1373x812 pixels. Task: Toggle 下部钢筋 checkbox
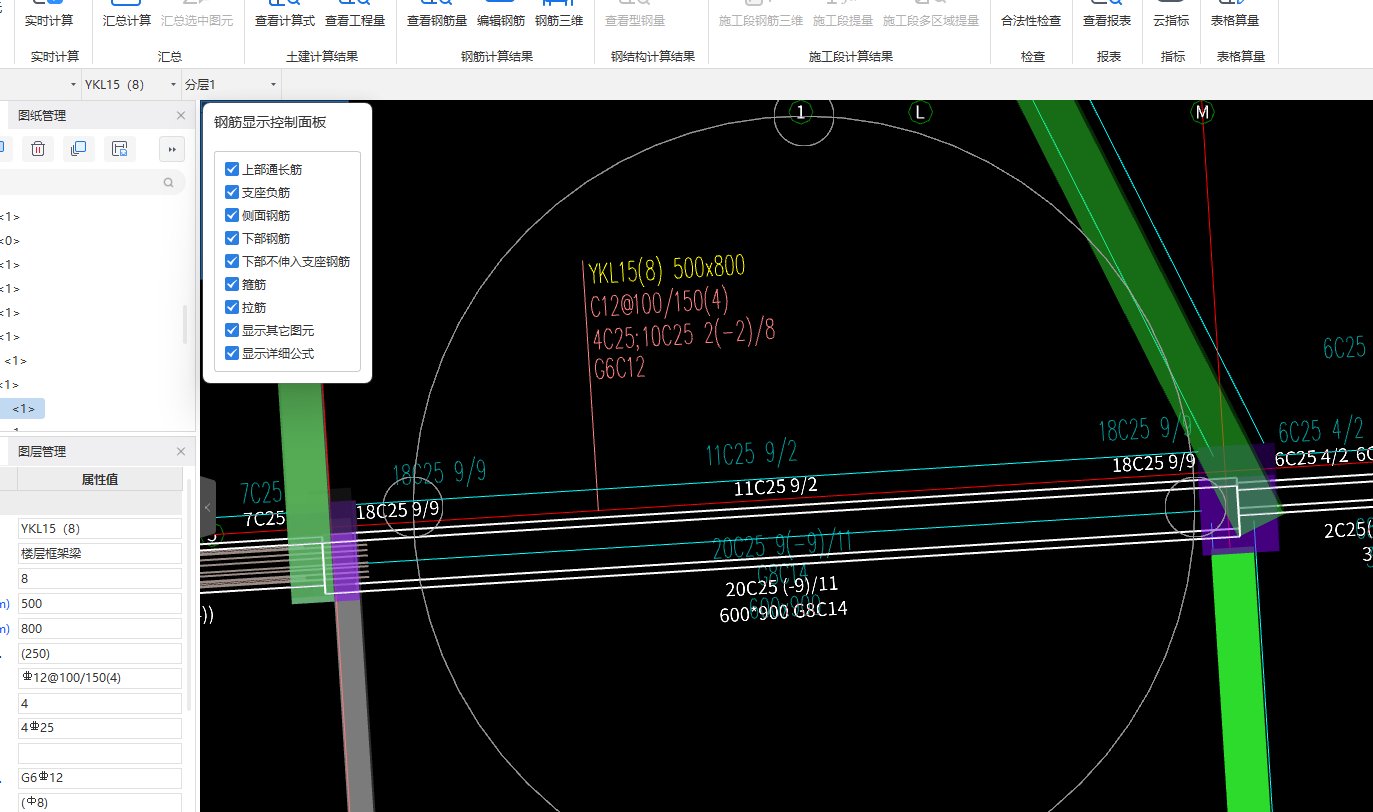232,238
